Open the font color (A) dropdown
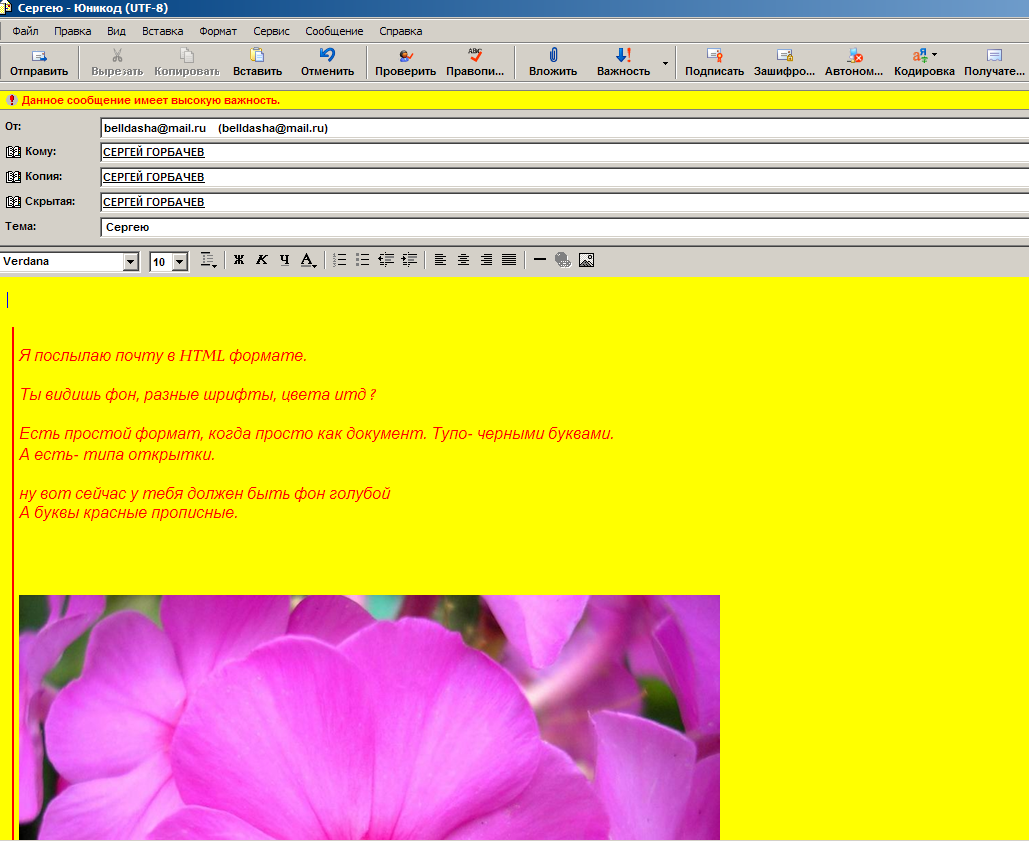The width and height of the screenshot is (1029, 841). [x=308, y=260]
